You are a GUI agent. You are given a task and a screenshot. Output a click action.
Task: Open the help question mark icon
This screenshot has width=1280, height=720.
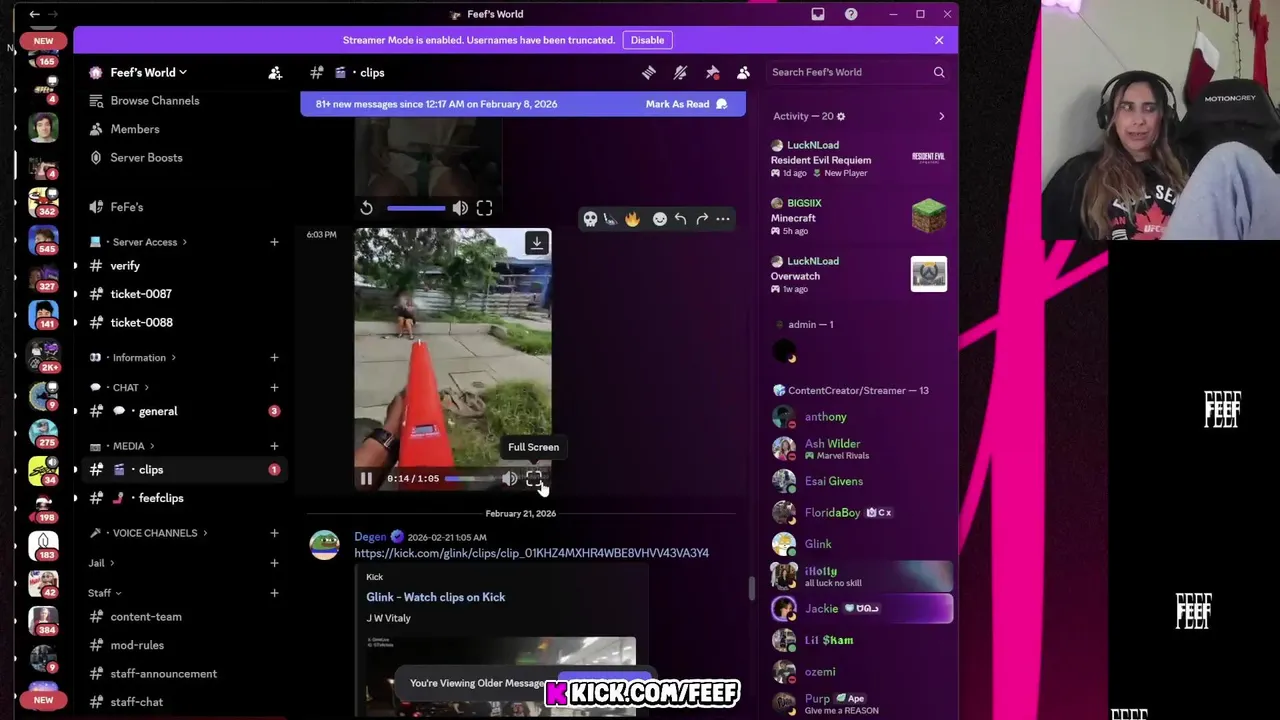coord(851,14)
